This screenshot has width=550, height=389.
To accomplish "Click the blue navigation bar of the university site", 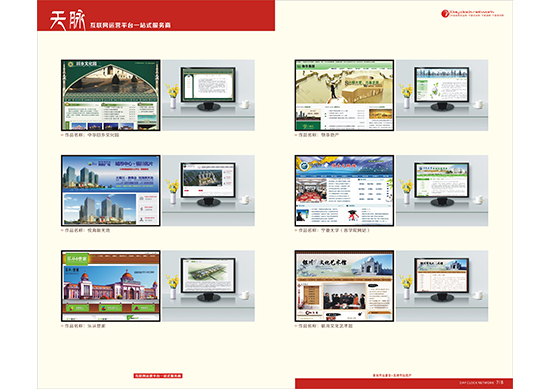I will point(344,176).
